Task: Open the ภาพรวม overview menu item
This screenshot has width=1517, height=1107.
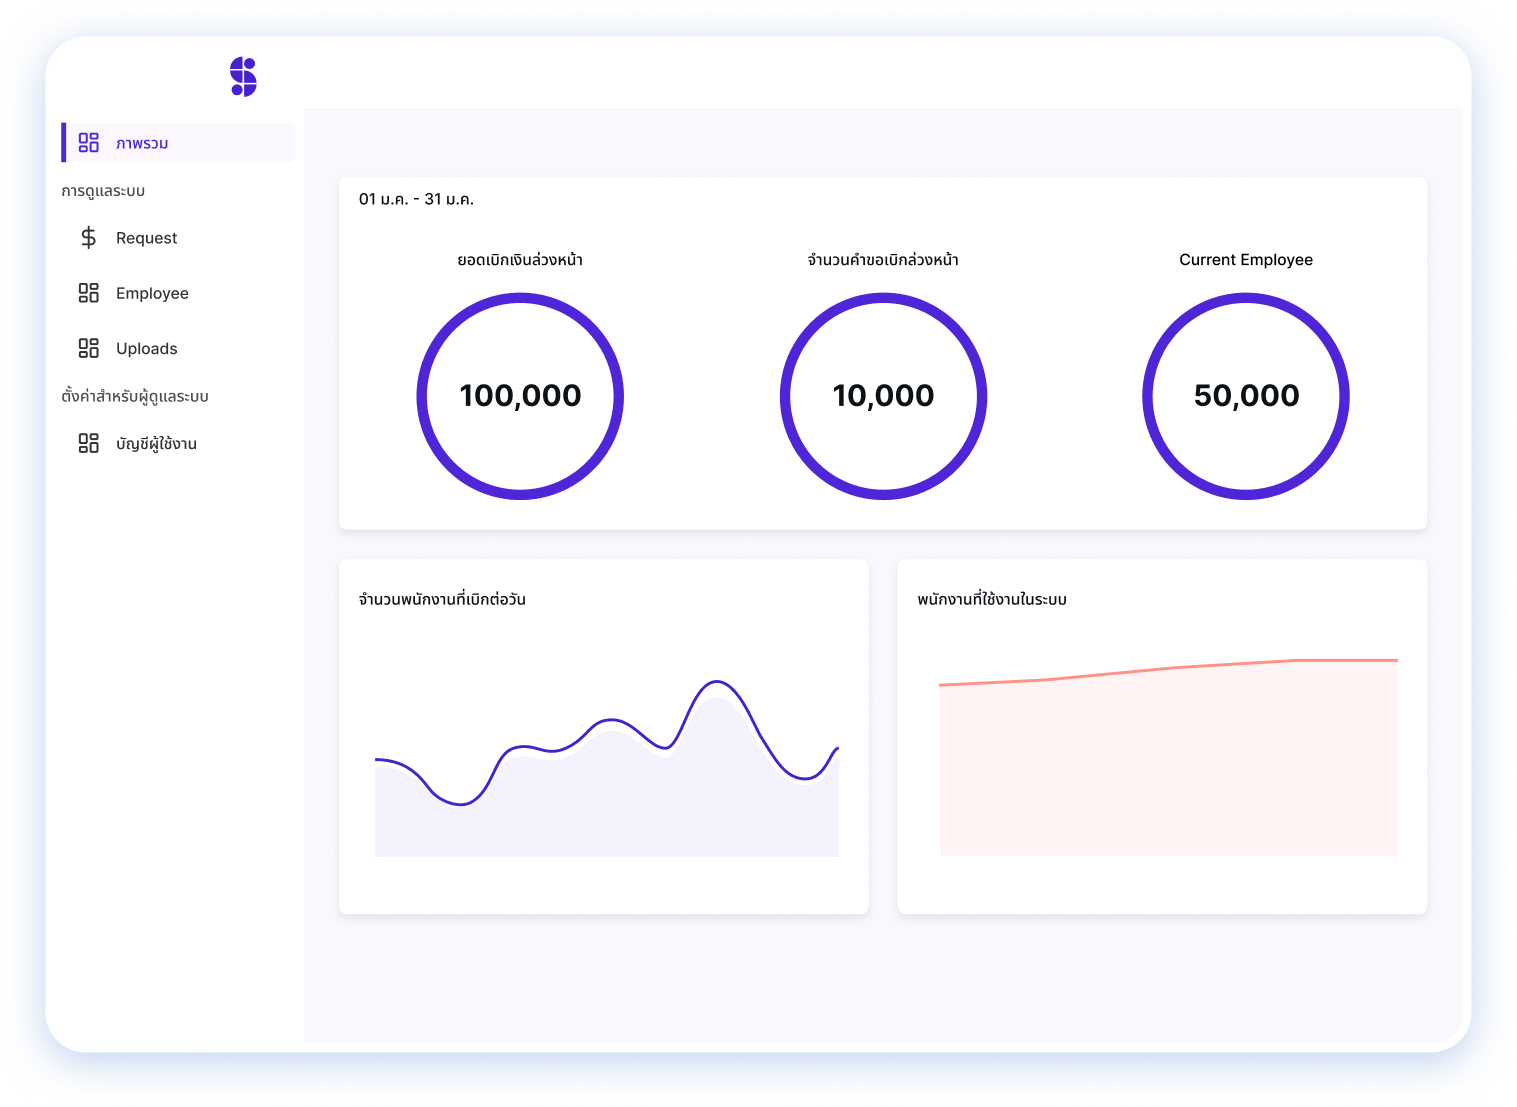Action: click(142, 143)
